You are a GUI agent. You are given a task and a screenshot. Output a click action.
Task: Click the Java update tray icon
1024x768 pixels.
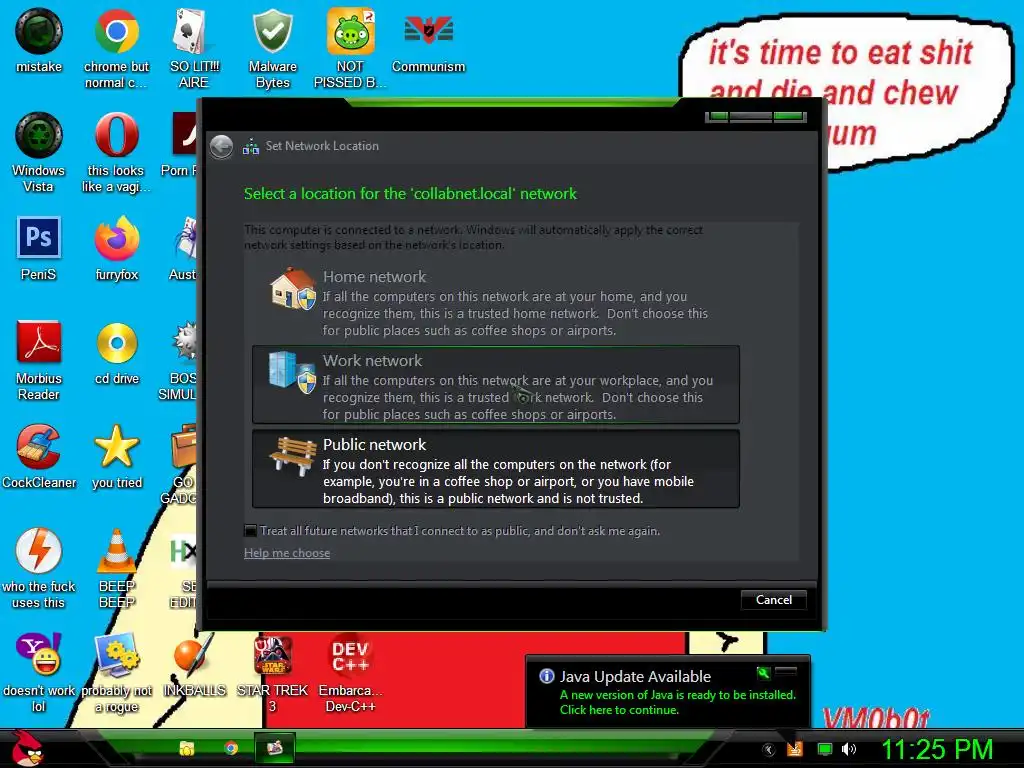pyautogui.click(x=794, y=748)
